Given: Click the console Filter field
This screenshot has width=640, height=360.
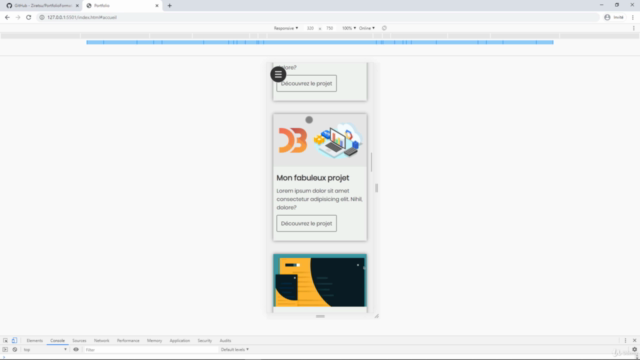Looking at the screenshot, I should coord(150,349).
